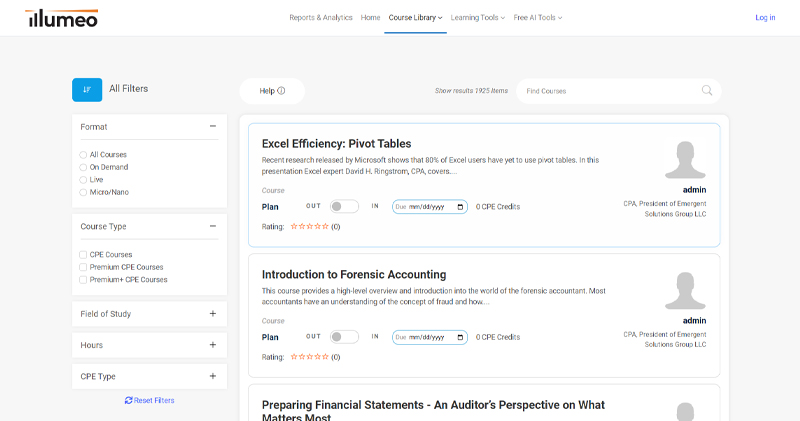Click admin name on Excel Efficiency card
Screen dimensions: 800x421
point(694,190)
